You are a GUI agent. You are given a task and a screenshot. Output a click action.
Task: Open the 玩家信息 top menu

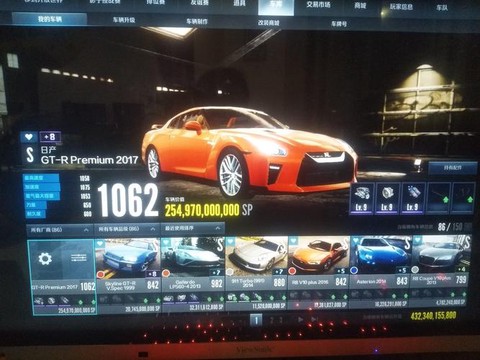click(x=401, y=7)
